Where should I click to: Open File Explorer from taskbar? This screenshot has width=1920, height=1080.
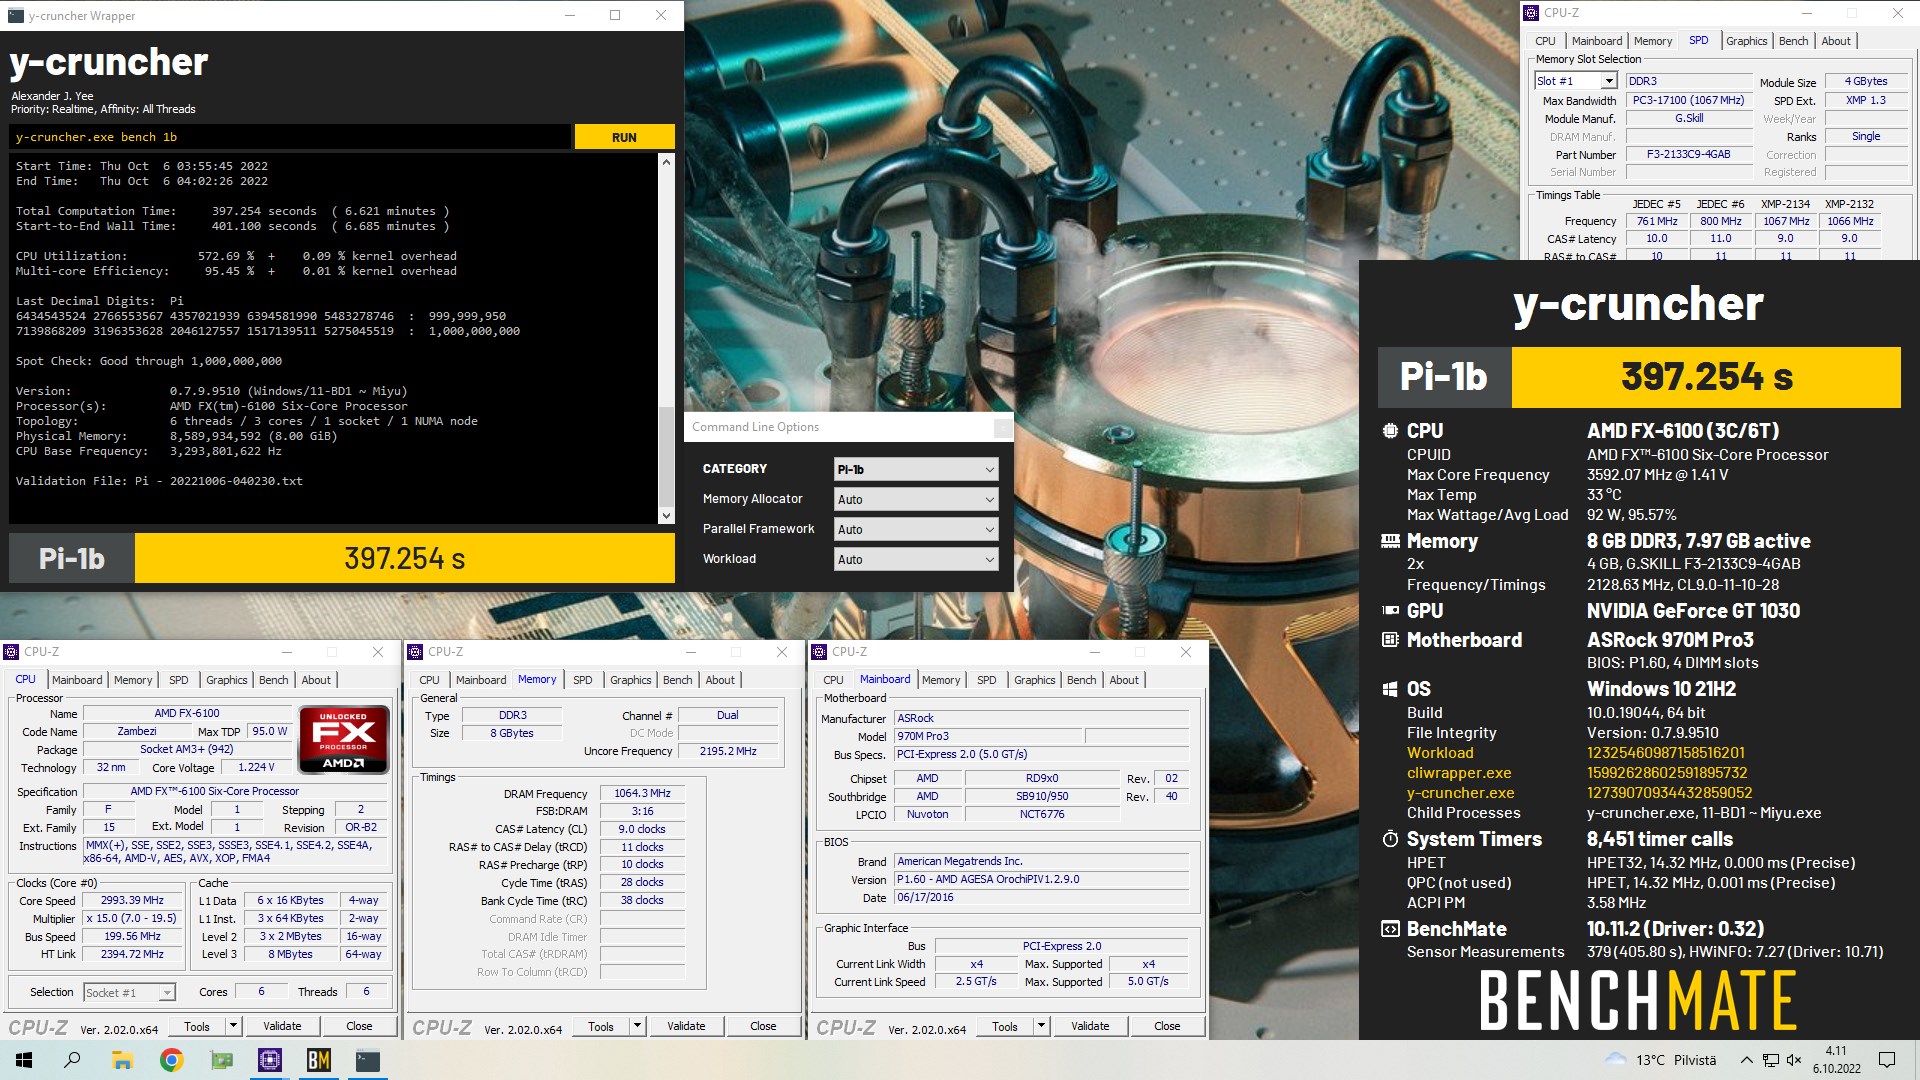click(122, 1060)
